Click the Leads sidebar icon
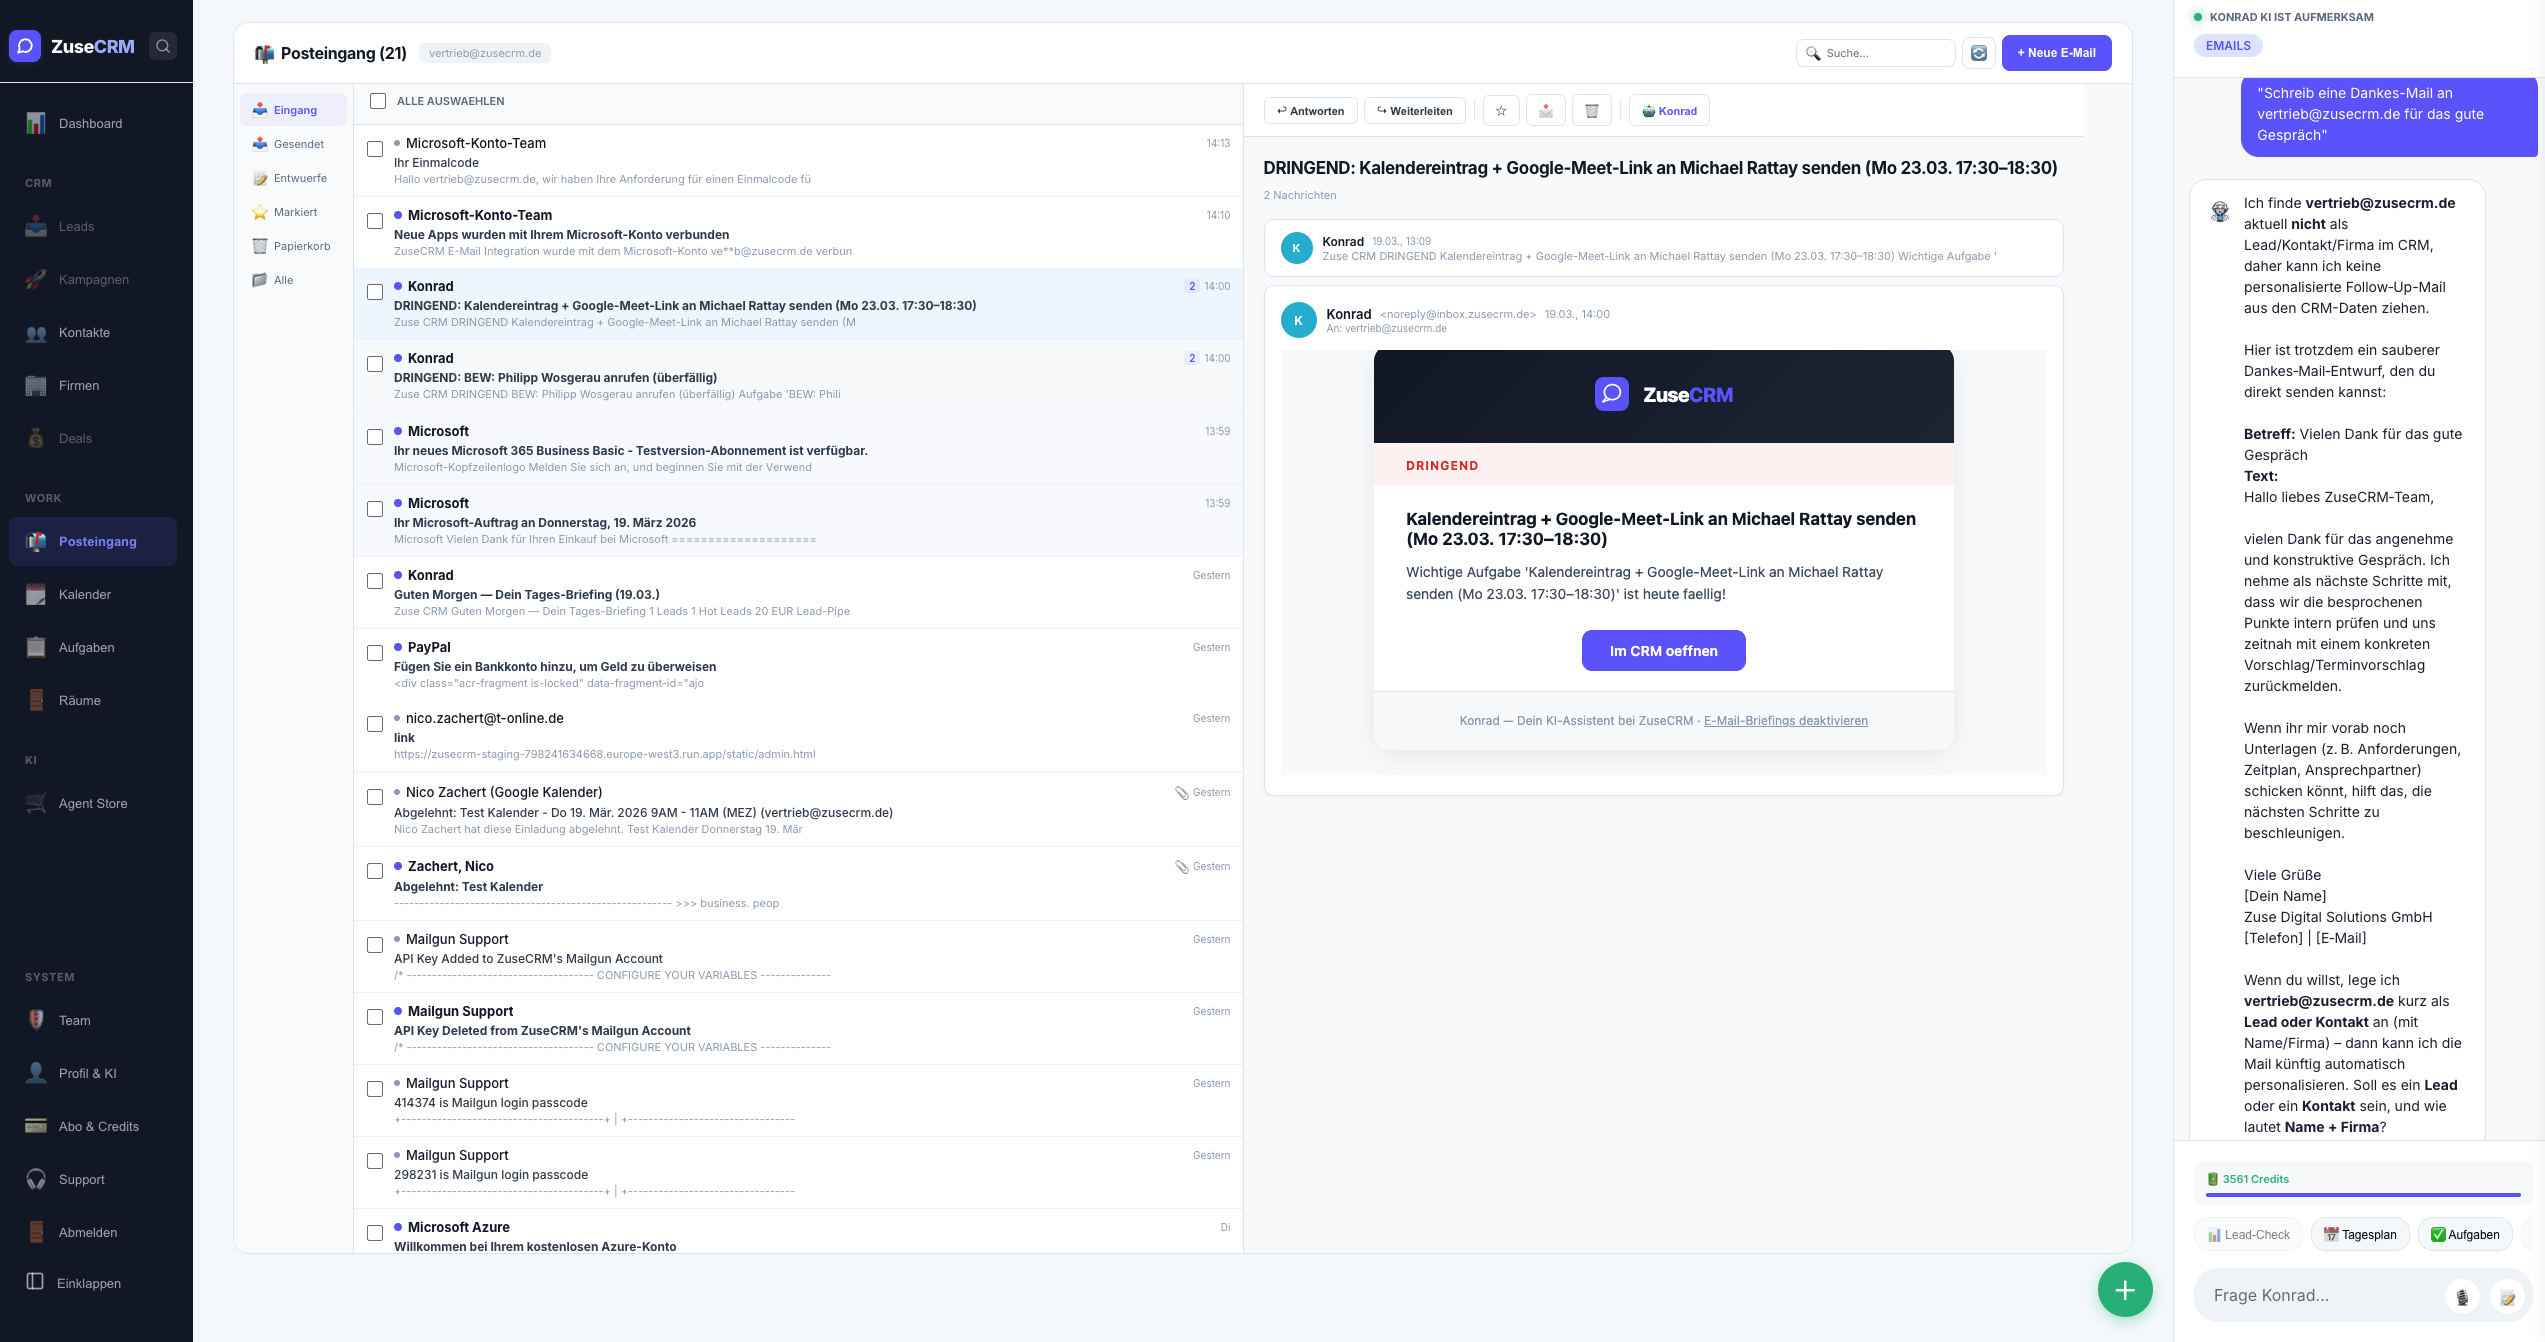The width and height of the screenshot is (2545, 1342). tap(36, 226)
